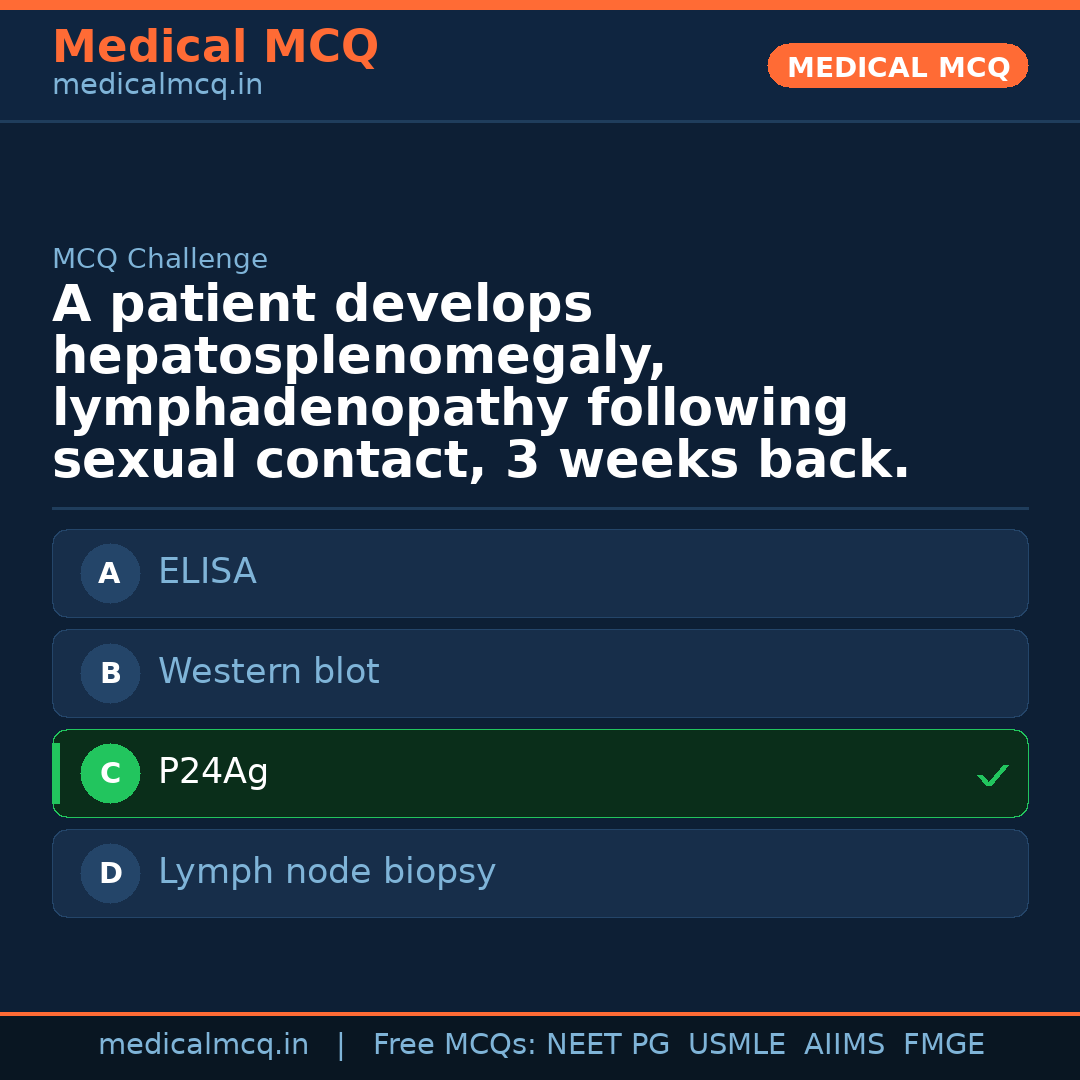Click the orange MEDICAL MCQ badge
Image resolution: width=1080 pixels, height=1080 pixels.
click(897, 67)
